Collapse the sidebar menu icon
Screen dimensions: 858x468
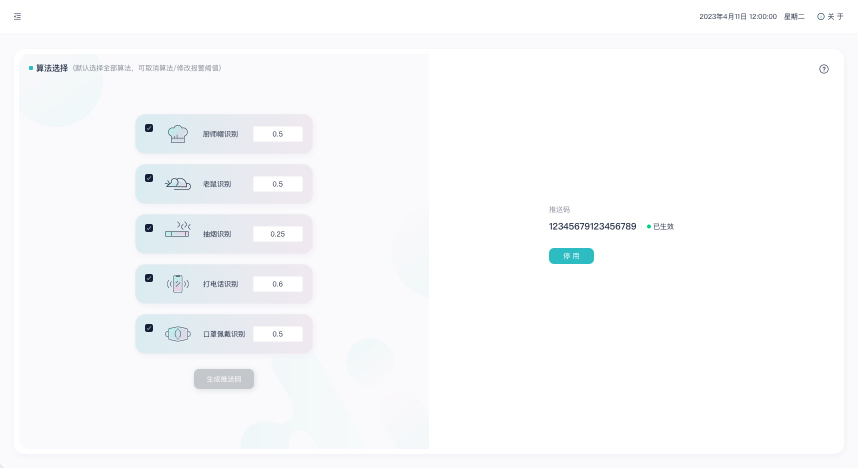[18, 16]
